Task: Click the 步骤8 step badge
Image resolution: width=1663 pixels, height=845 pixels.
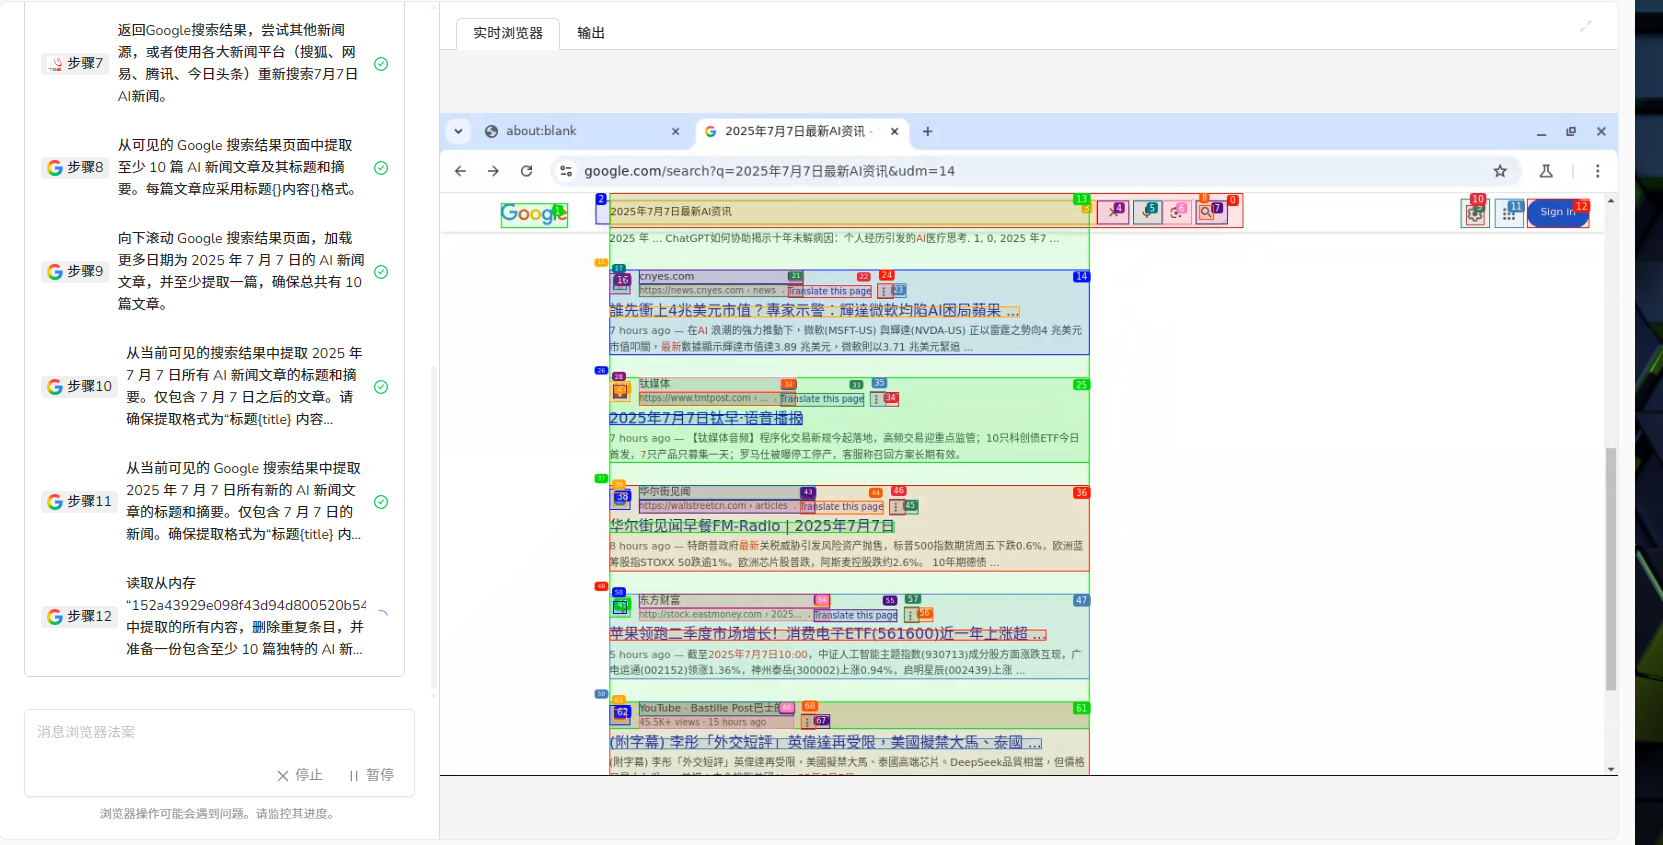Action: [x=76, y=167]
